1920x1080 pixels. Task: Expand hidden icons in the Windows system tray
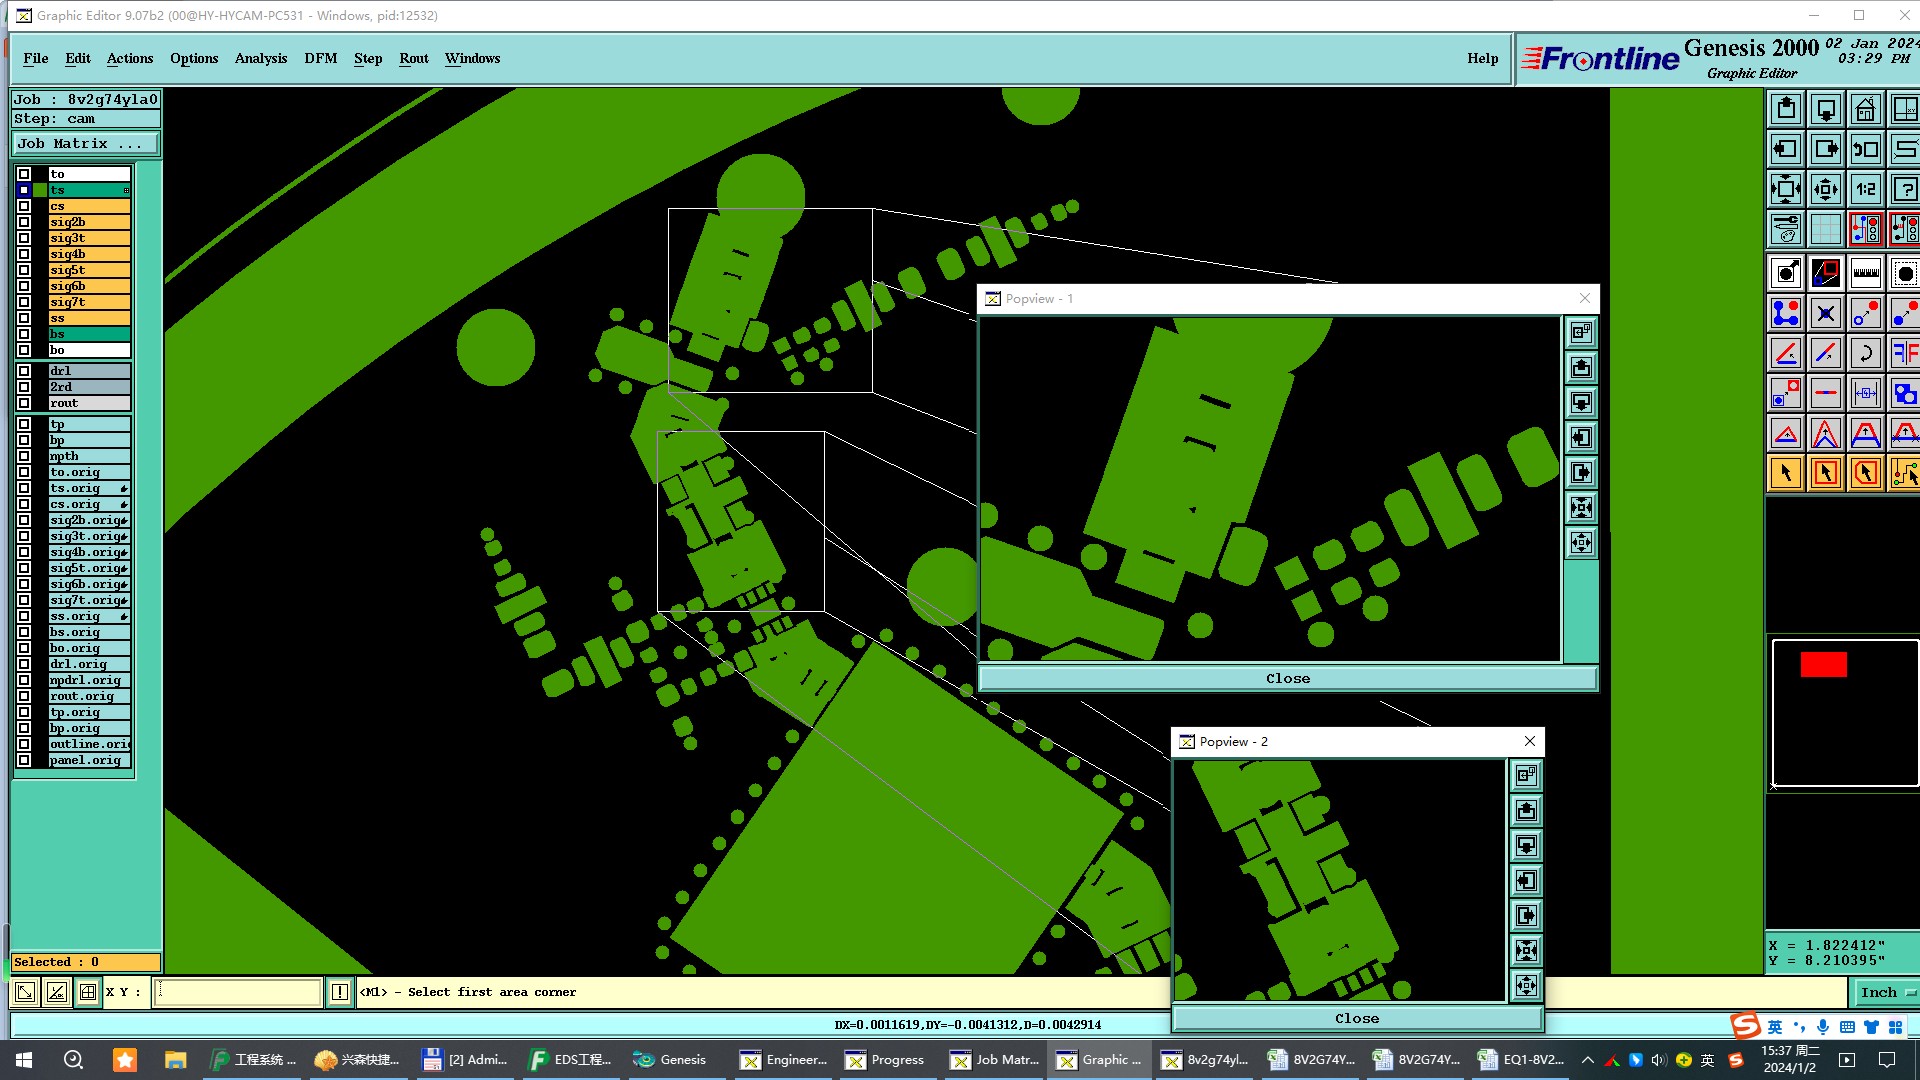(x=1587, y=1060)
